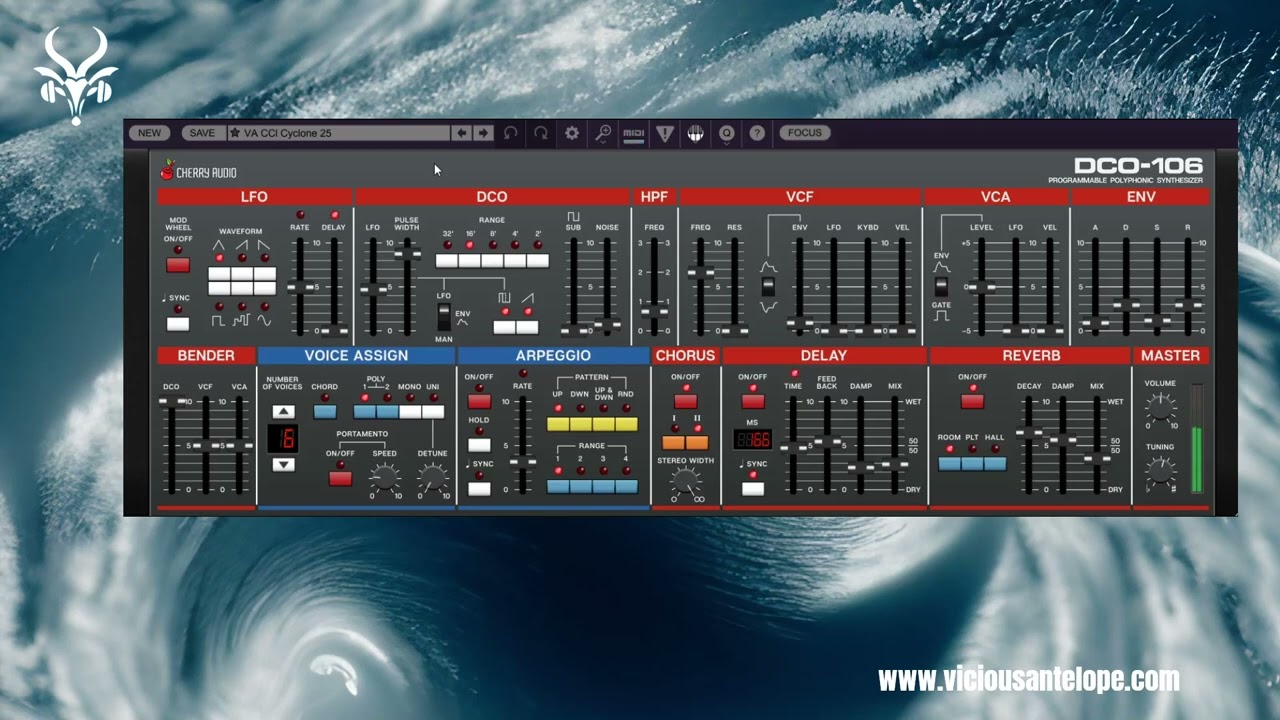Select the arpeggio UP pattern button
The image size is (1280, 720).
pos(558,424)
